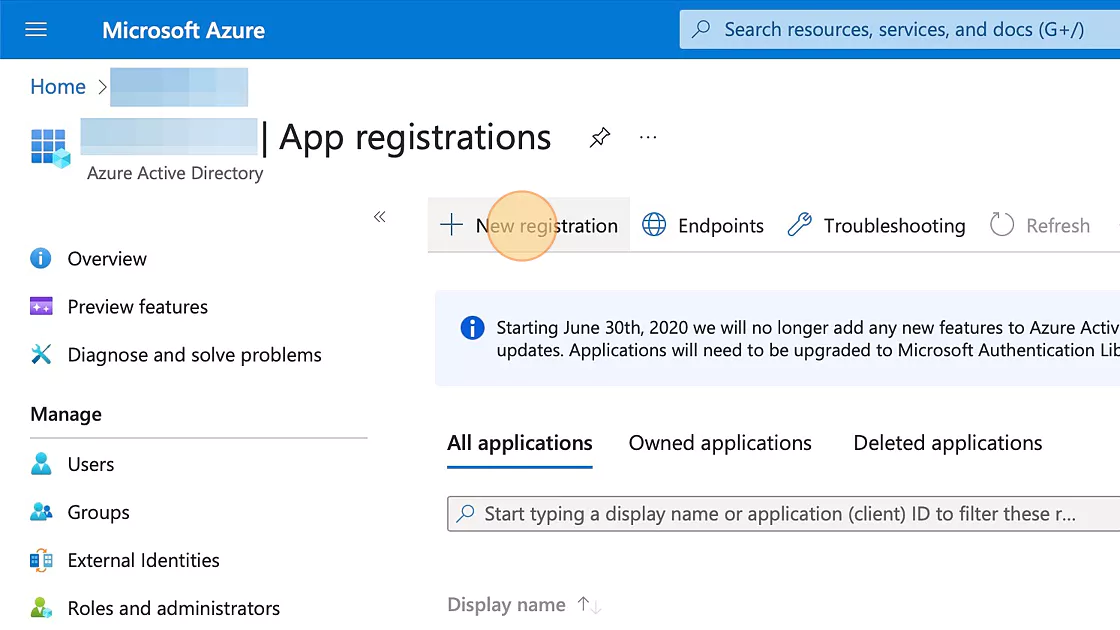This screenshot has width=1120, height=630.
Task: Pin App registrations to dashboard
Action: click(x=599, y=138)
